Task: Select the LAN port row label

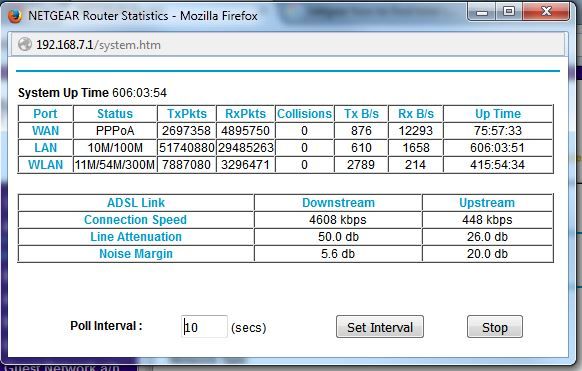Action: (x=46, y=148)
